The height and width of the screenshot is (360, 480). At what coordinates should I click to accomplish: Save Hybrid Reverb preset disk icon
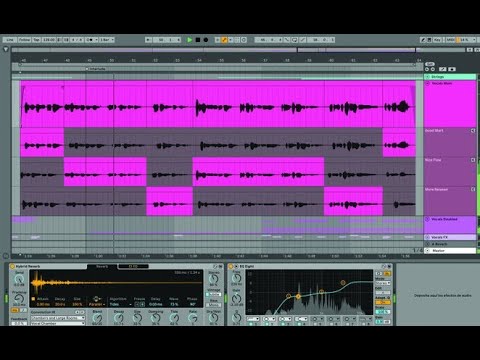pyautogui.click(x=220, y=266)
